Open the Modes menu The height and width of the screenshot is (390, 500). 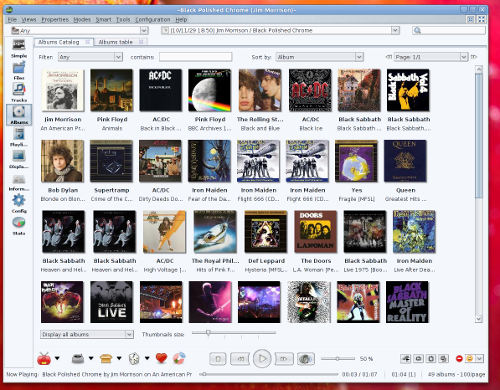pyautogui.click(x=82, y=20)
